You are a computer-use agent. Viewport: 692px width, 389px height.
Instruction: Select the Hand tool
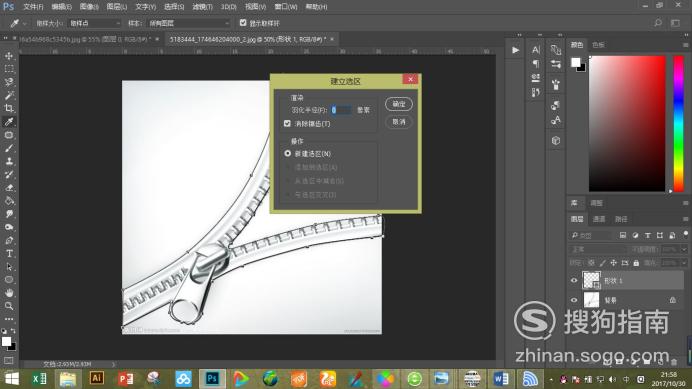(9, 293)
